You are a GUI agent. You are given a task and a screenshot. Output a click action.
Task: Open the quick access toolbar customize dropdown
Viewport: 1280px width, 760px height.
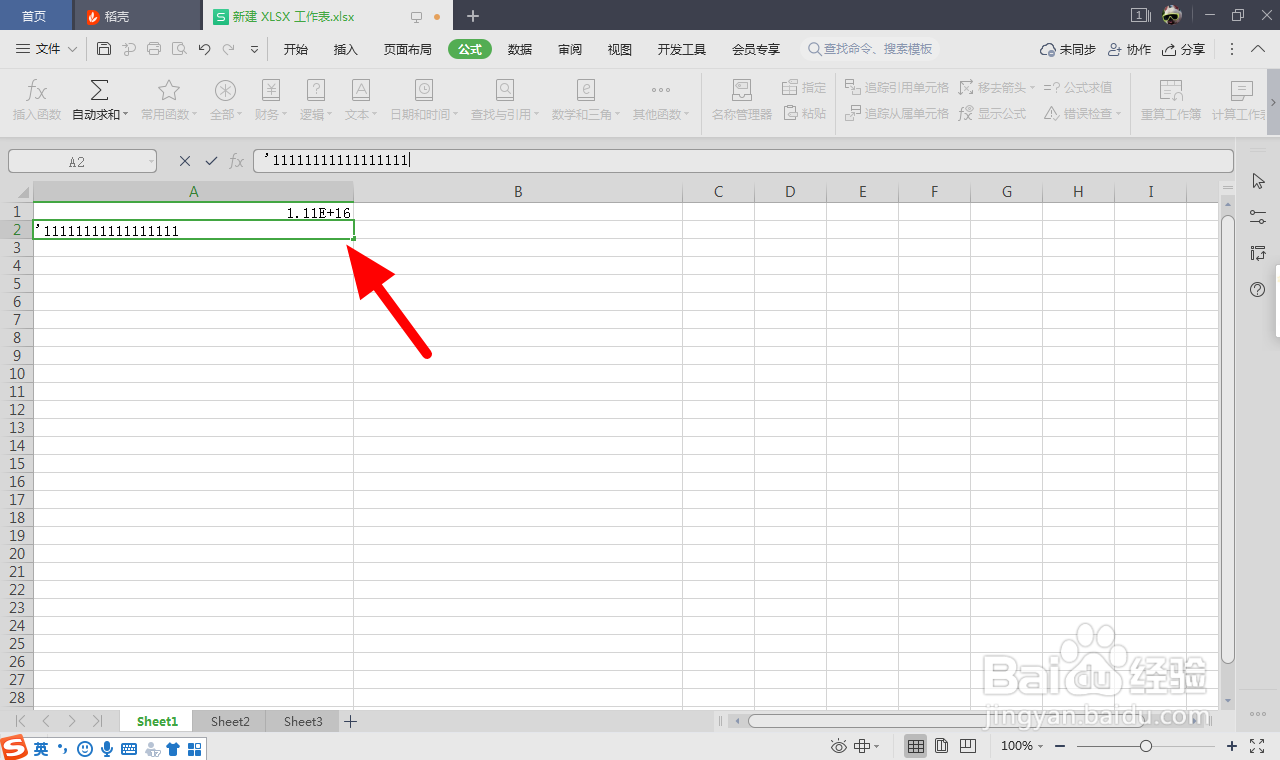pyautogui.click(x=254, y=48)
